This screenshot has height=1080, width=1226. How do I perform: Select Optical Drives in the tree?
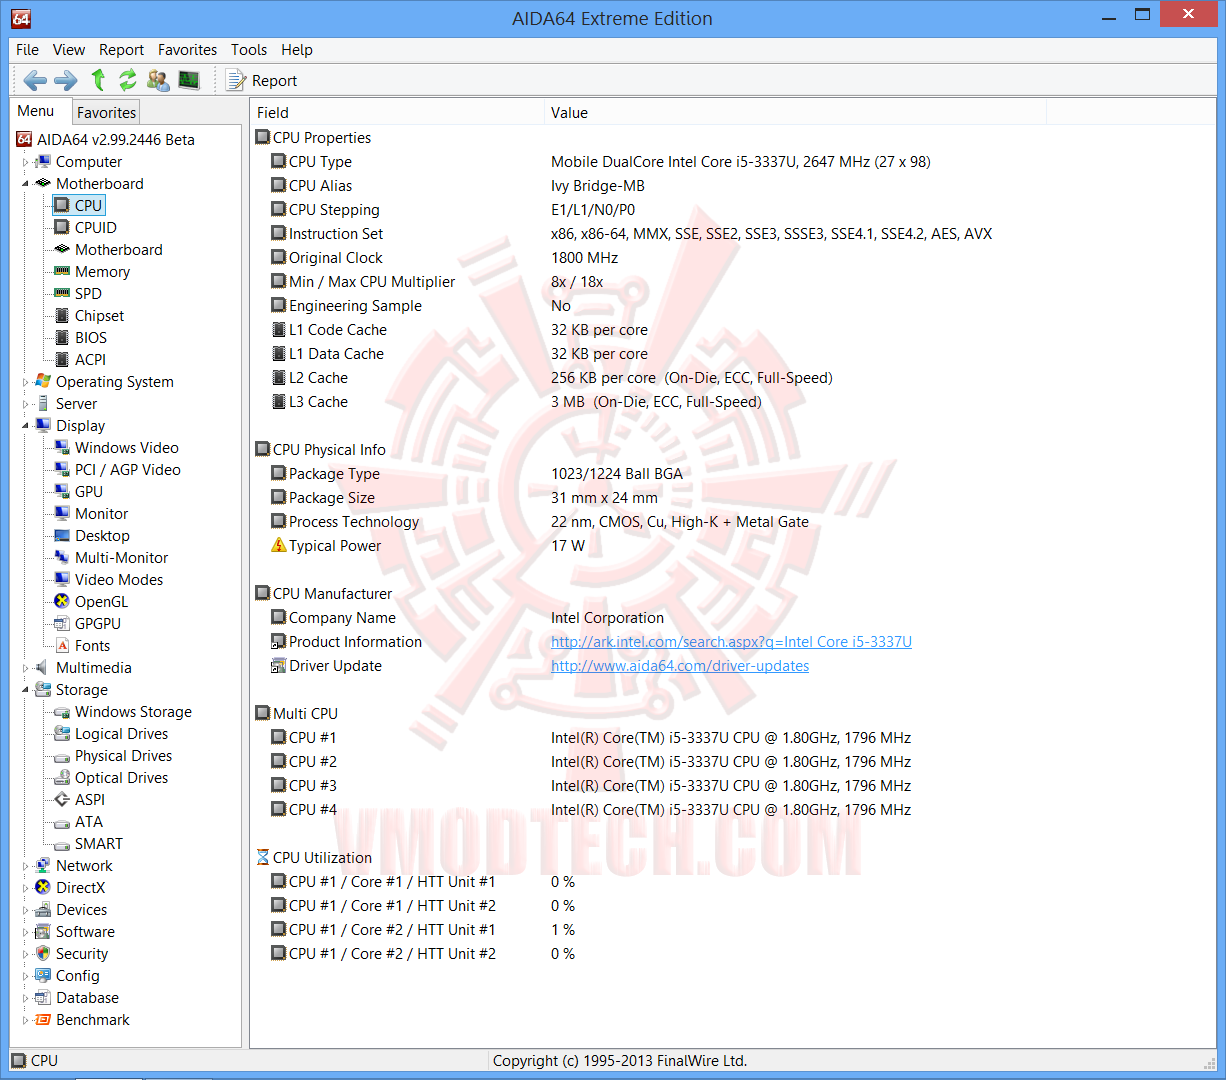tap(121, 778)
